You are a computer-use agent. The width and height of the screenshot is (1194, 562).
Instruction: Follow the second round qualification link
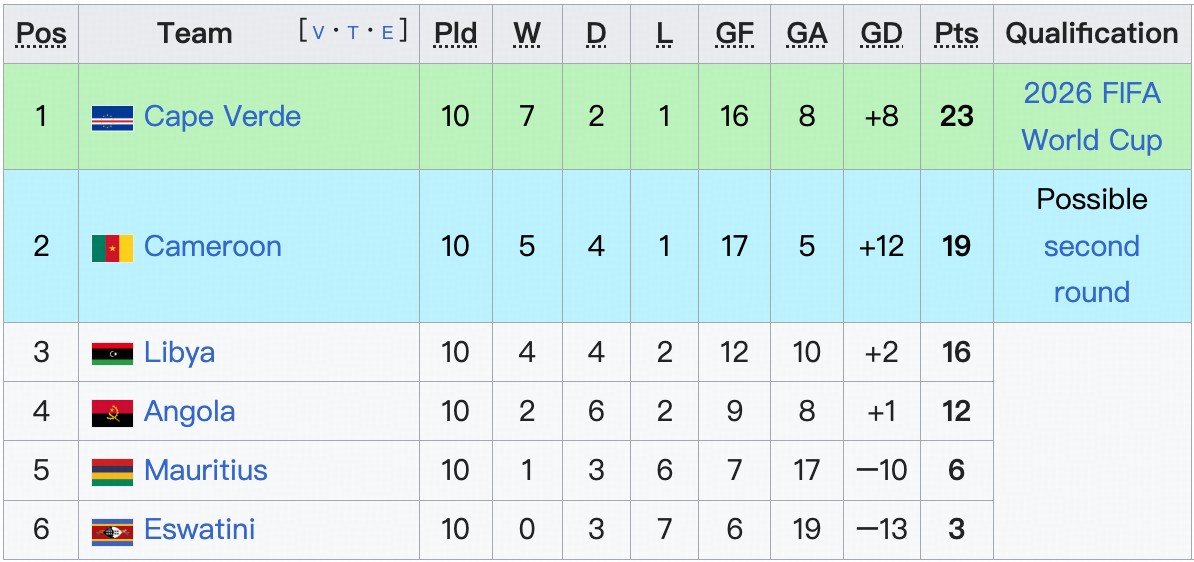coord(1091,269)
